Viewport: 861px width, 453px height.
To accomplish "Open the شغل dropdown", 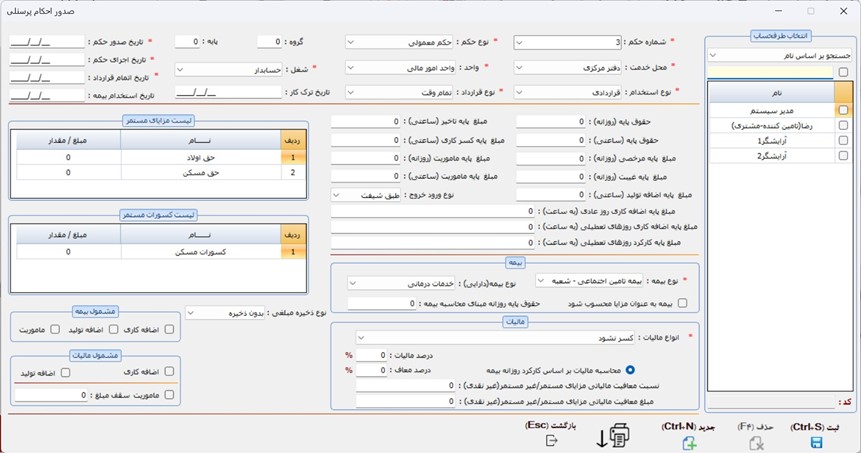I will (228, 70).
